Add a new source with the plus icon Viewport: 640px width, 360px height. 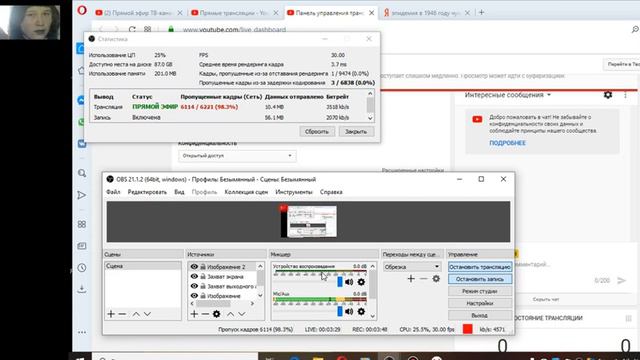pos(194,314)
